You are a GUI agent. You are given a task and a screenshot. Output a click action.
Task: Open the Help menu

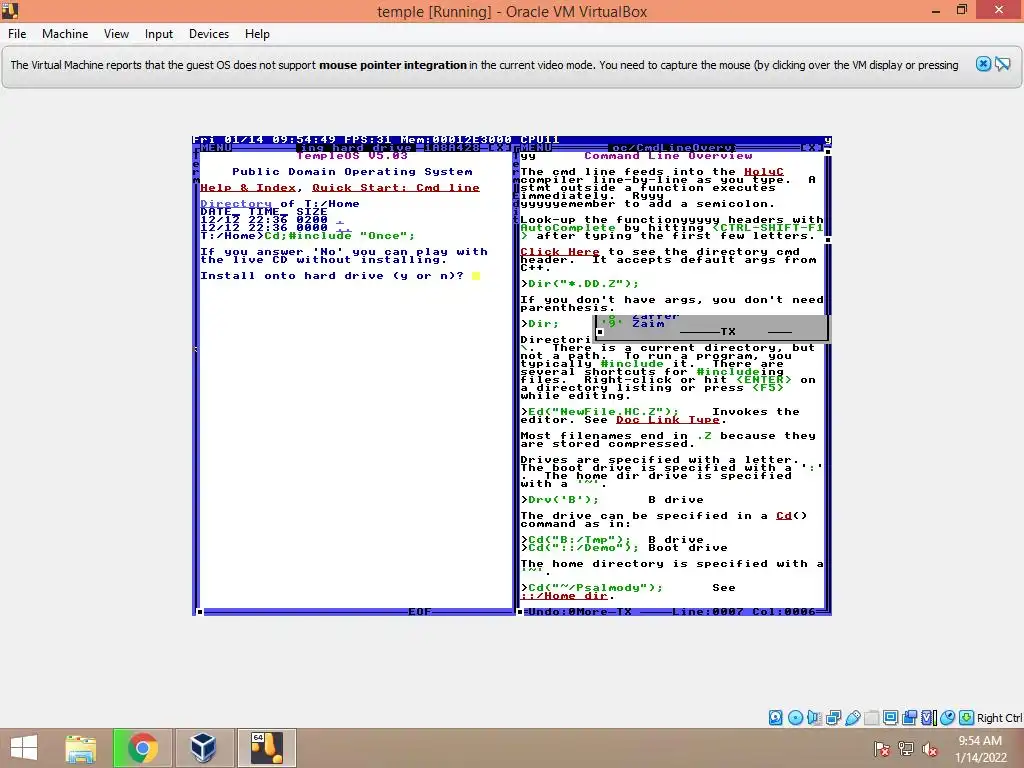(x=257, y=34)
